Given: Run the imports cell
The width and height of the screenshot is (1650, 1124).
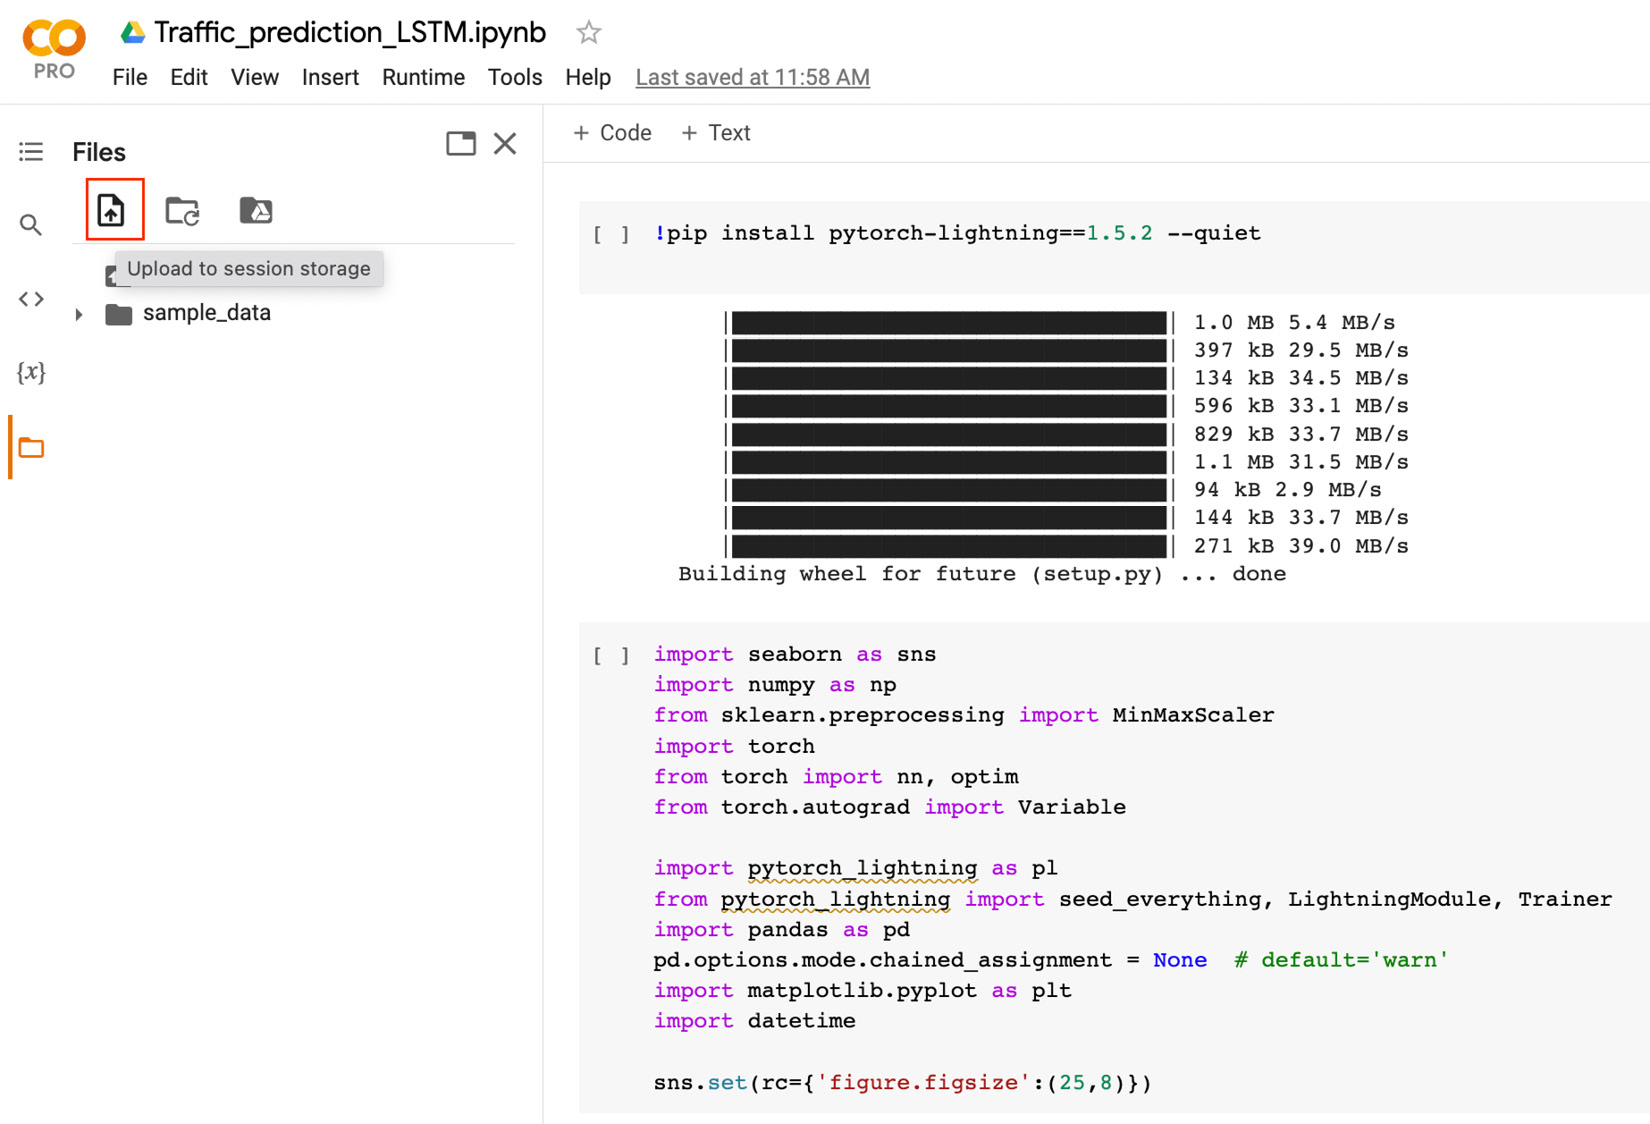Looking at the screenshot, I should point(611,655).
